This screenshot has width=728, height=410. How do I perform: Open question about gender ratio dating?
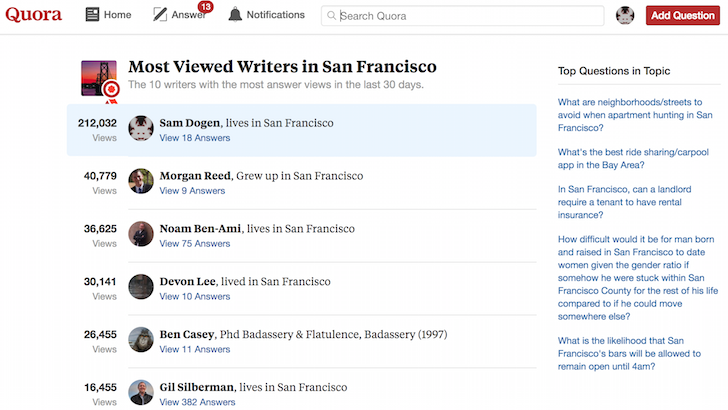pos(638,278)
